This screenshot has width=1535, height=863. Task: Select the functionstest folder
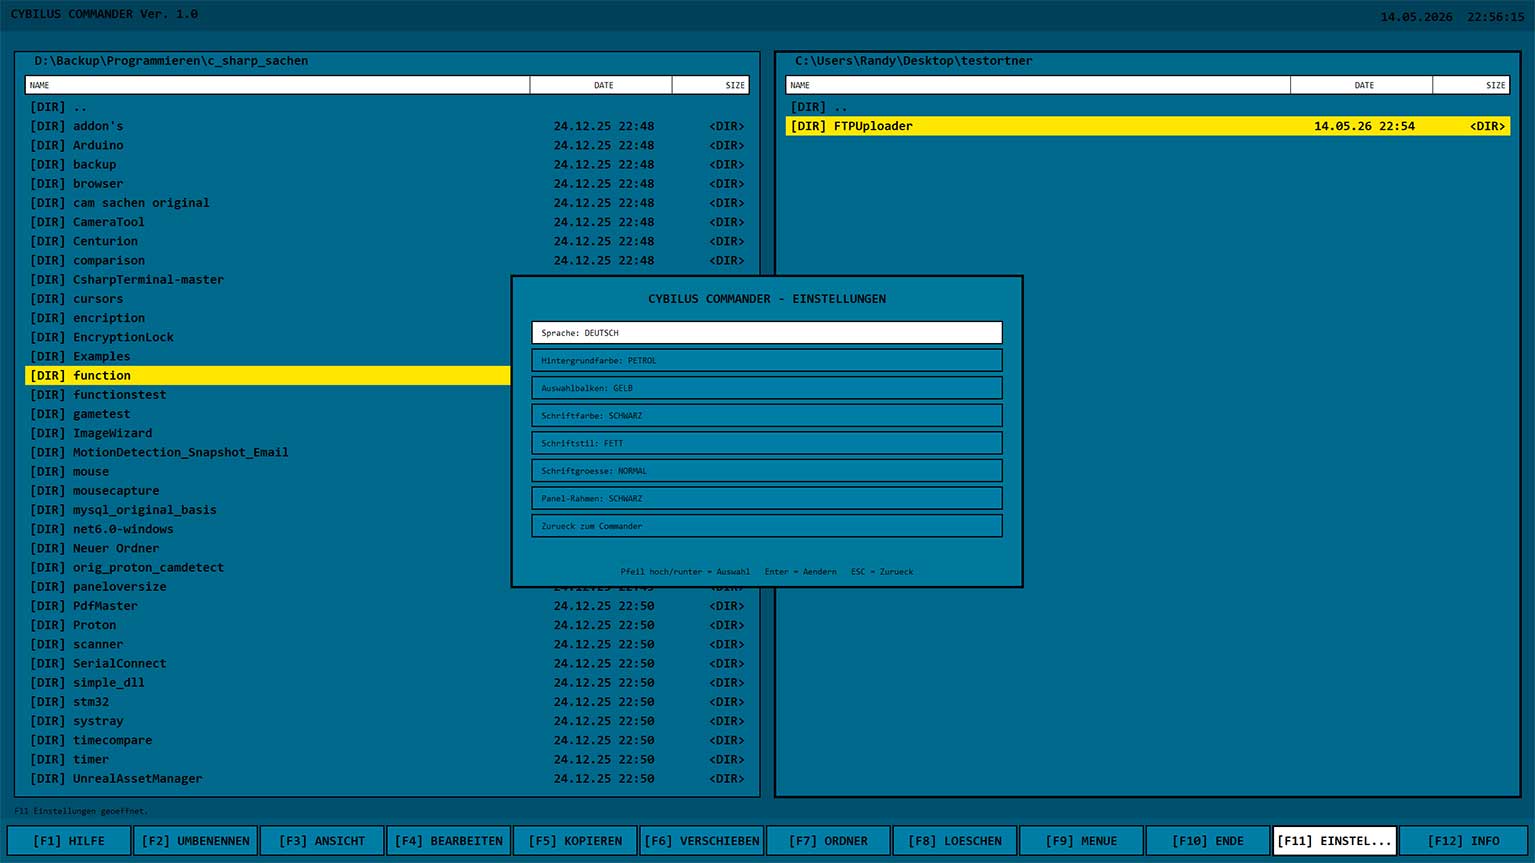268,395
